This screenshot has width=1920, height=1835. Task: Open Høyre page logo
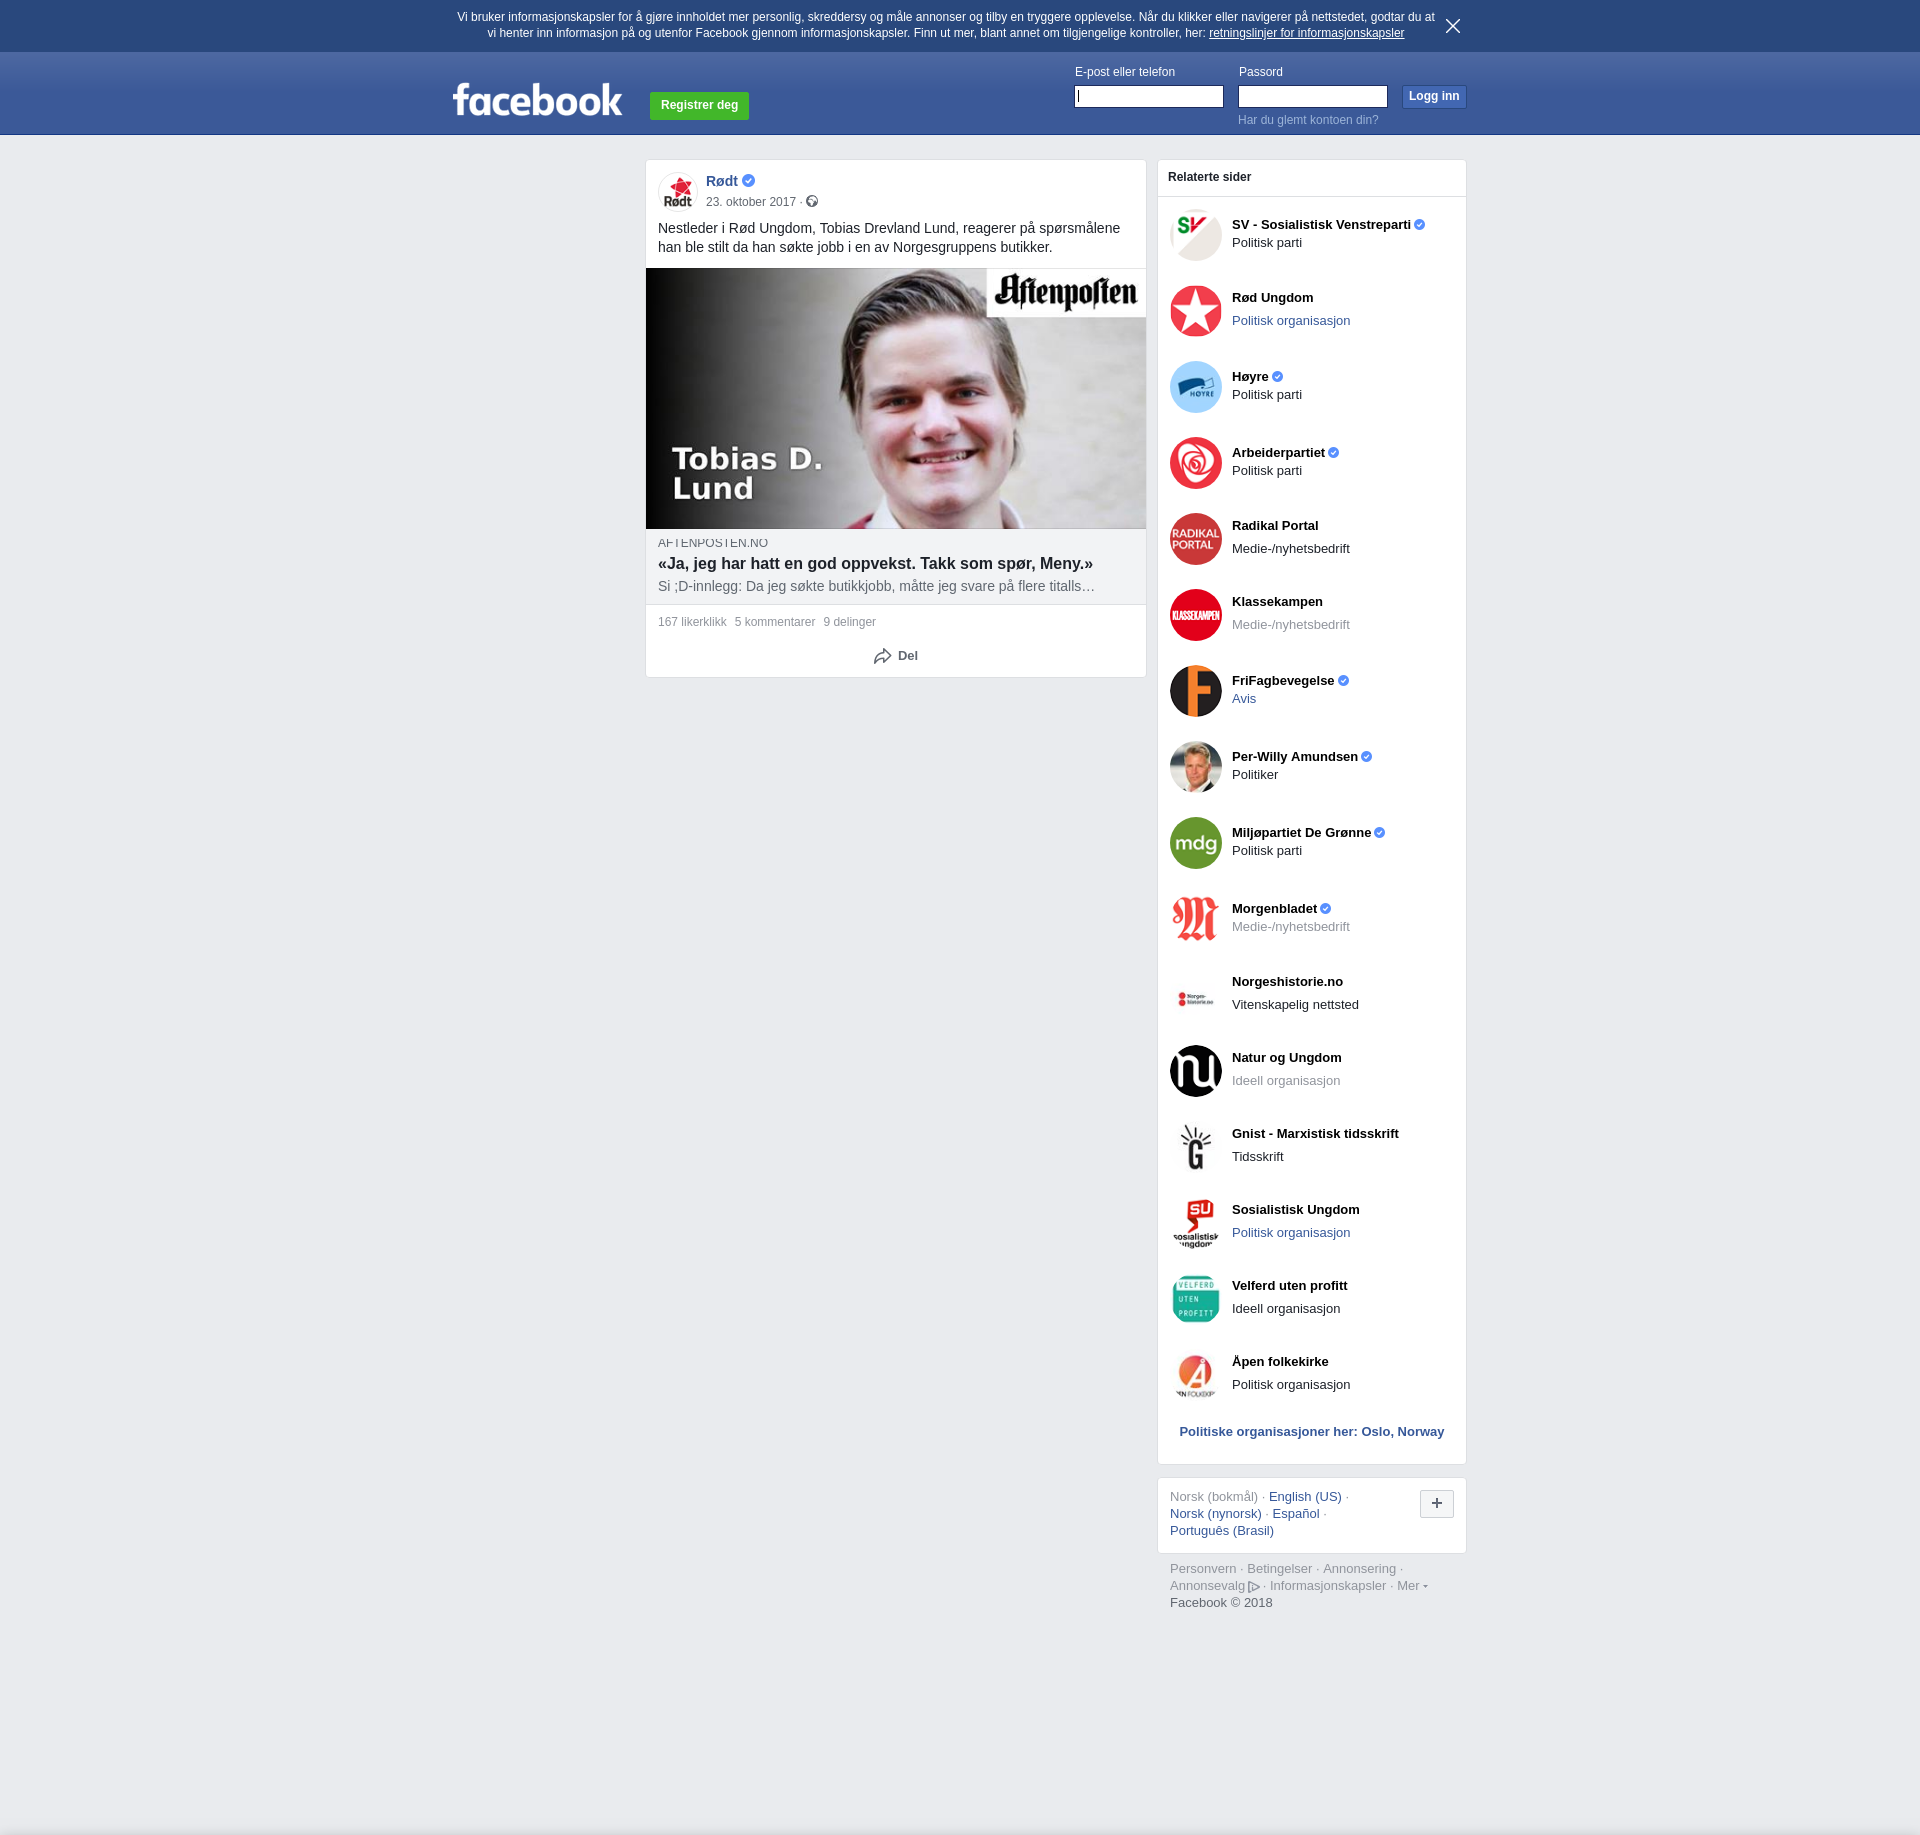(1196, 387)
